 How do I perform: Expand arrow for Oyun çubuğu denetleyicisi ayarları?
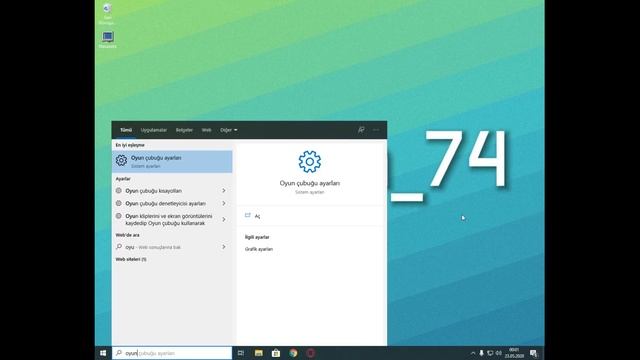click(x=224, y=203)
